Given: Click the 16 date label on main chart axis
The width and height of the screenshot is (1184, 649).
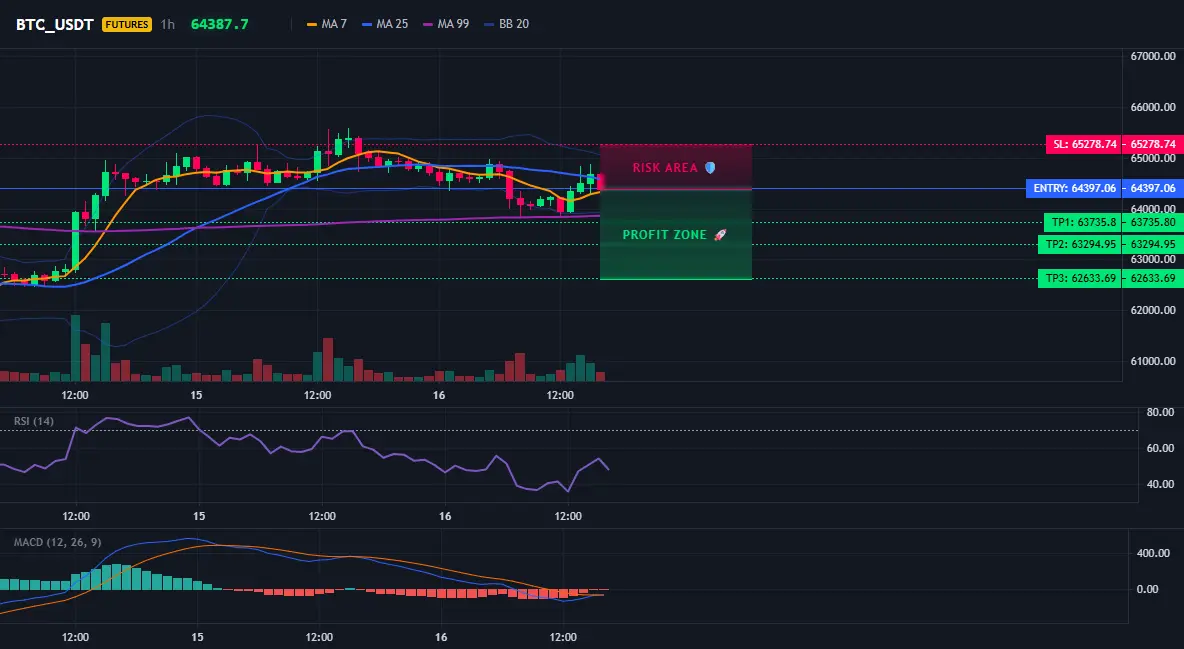Looking at the screenshot, I should (439, 395).
